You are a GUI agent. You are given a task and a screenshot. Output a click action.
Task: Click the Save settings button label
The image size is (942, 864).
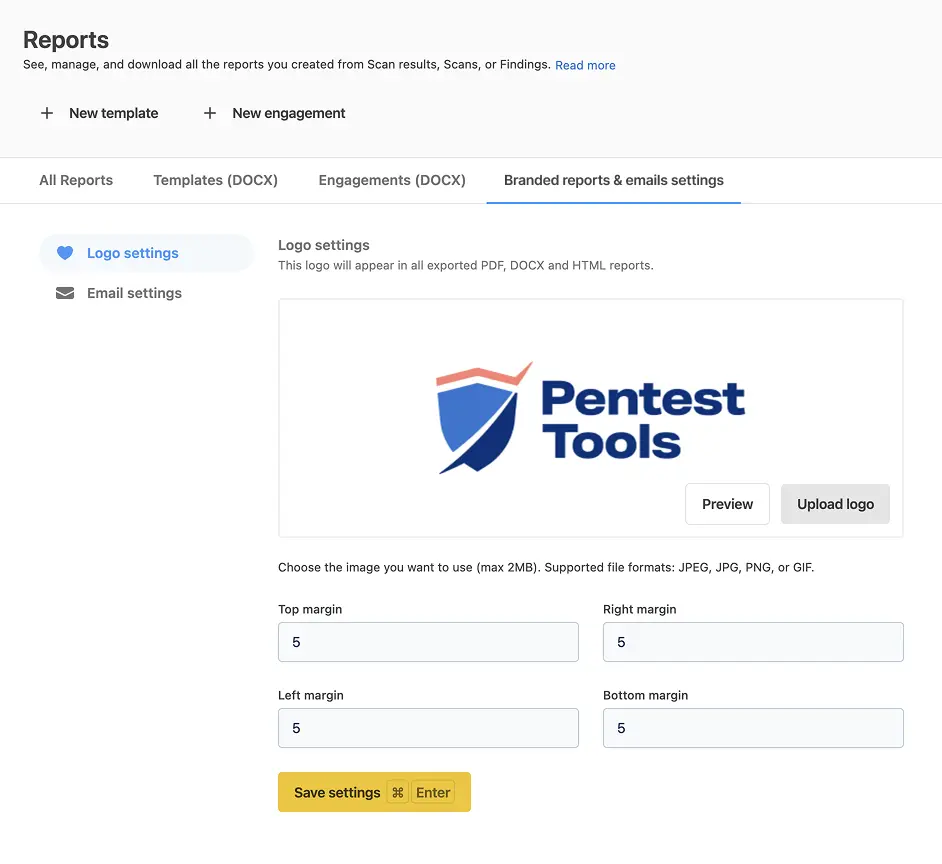pos(337,792)
